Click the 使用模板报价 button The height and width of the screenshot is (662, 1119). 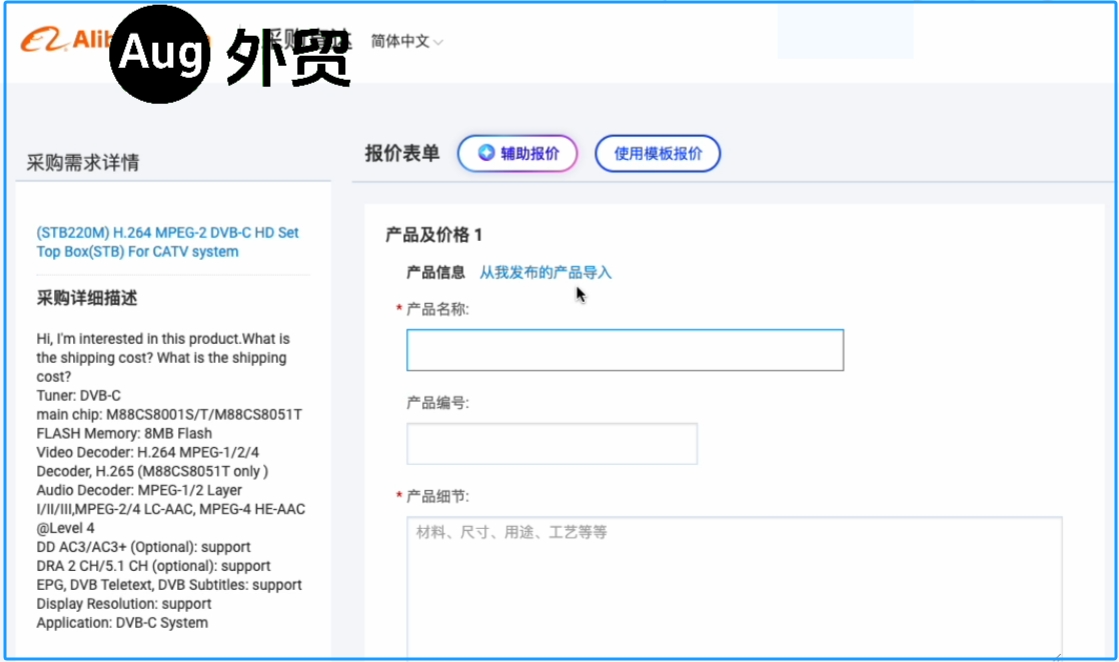click(657, 153)
